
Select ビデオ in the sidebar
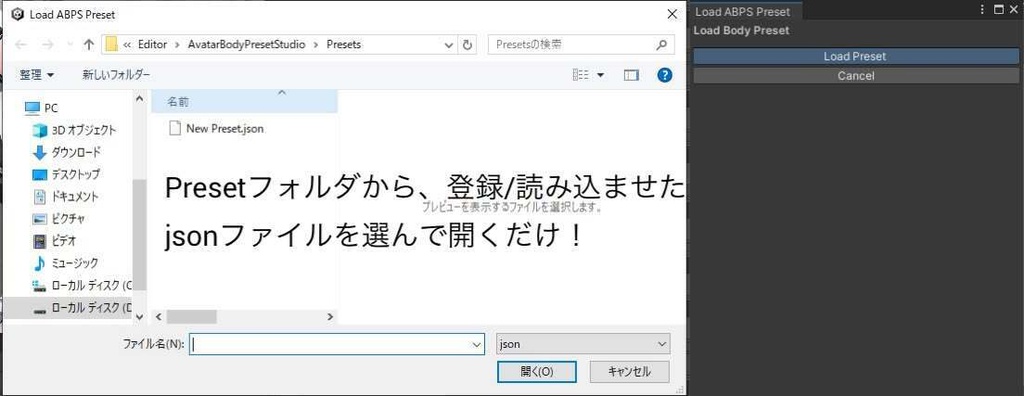[55, 240]
